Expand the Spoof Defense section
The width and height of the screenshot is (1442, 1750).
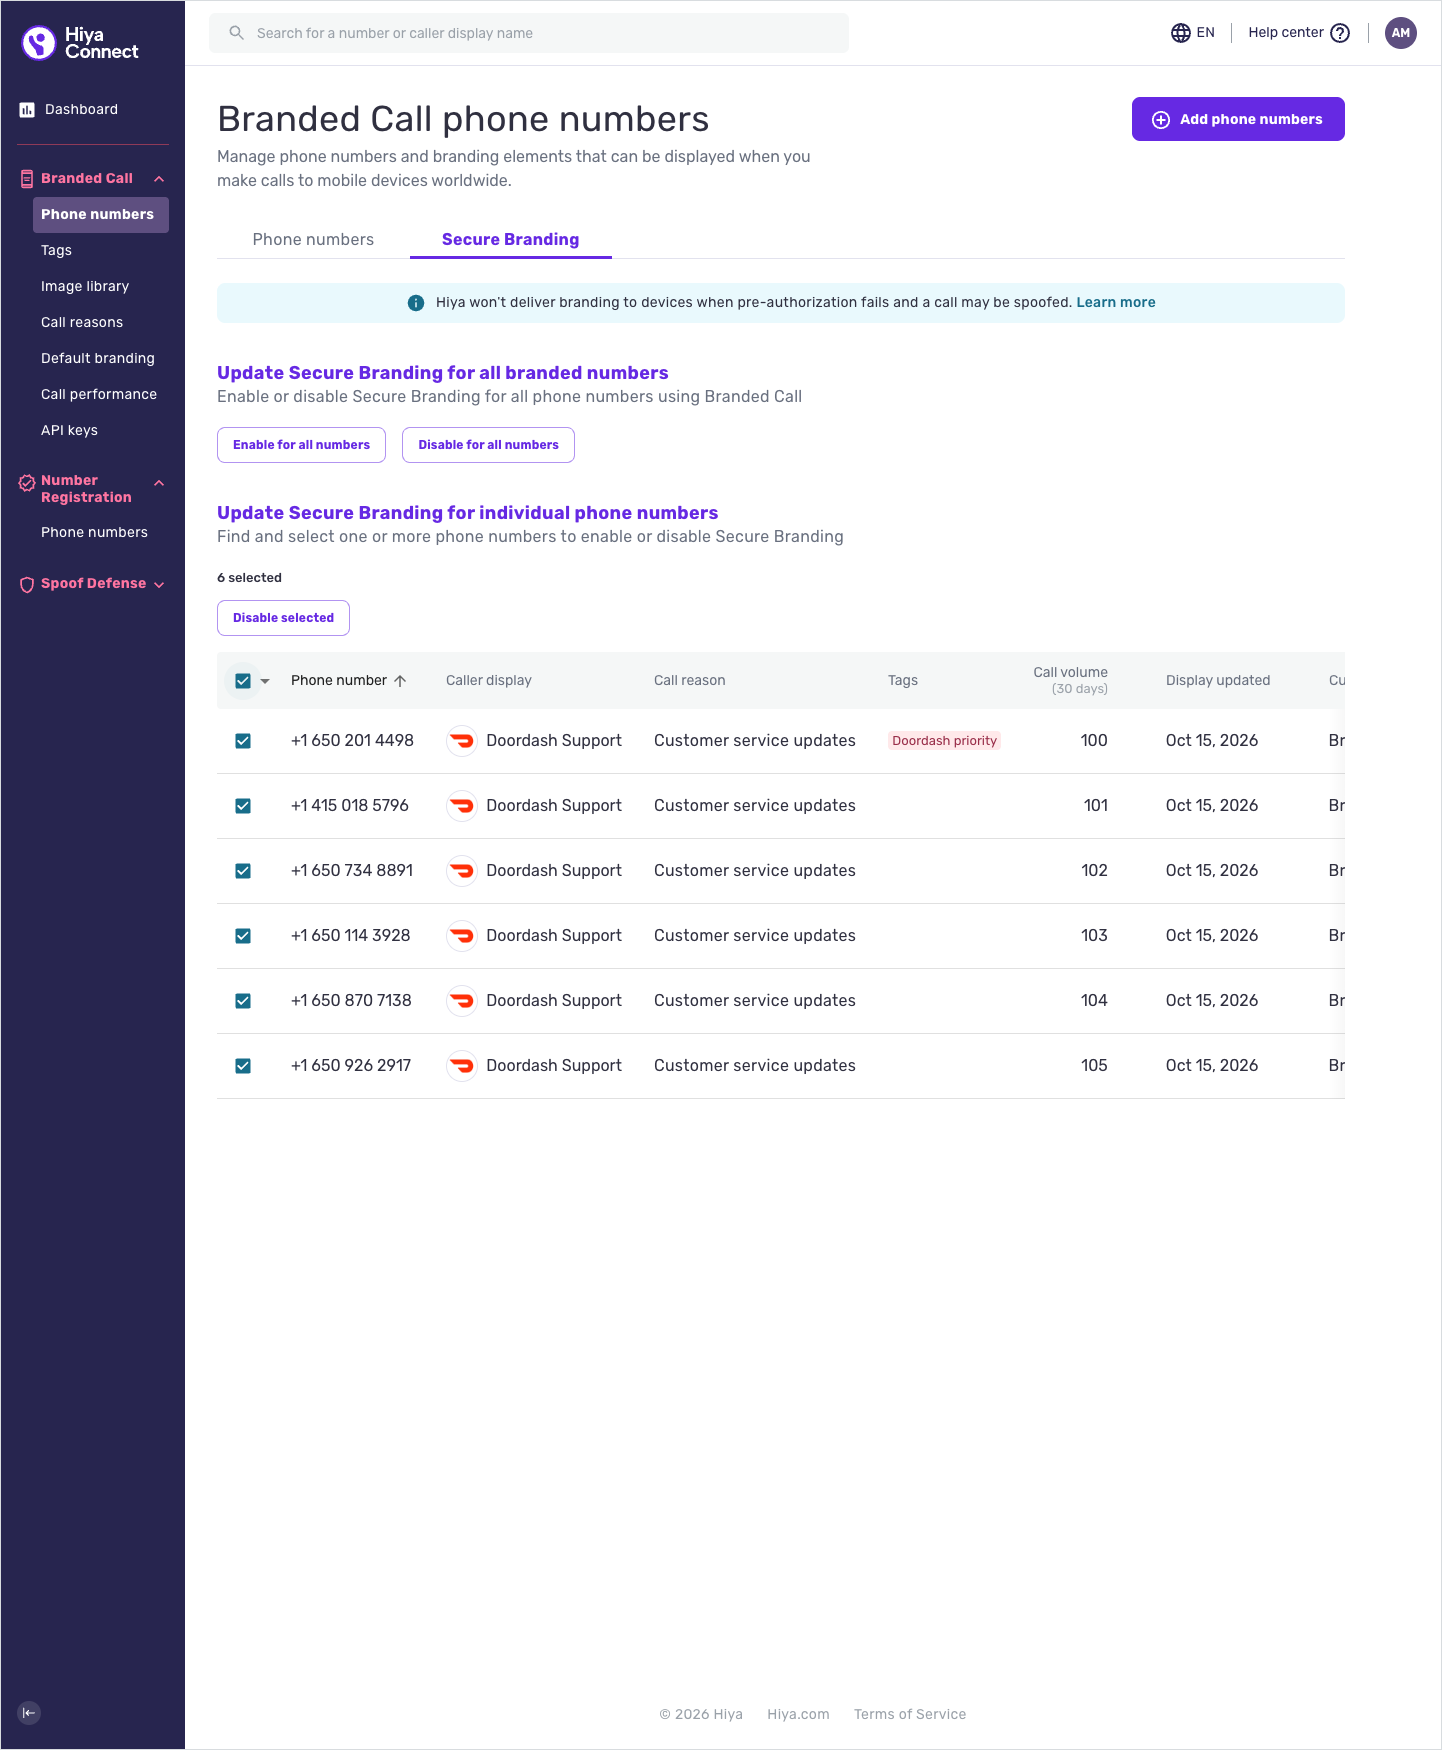(159, 585)
